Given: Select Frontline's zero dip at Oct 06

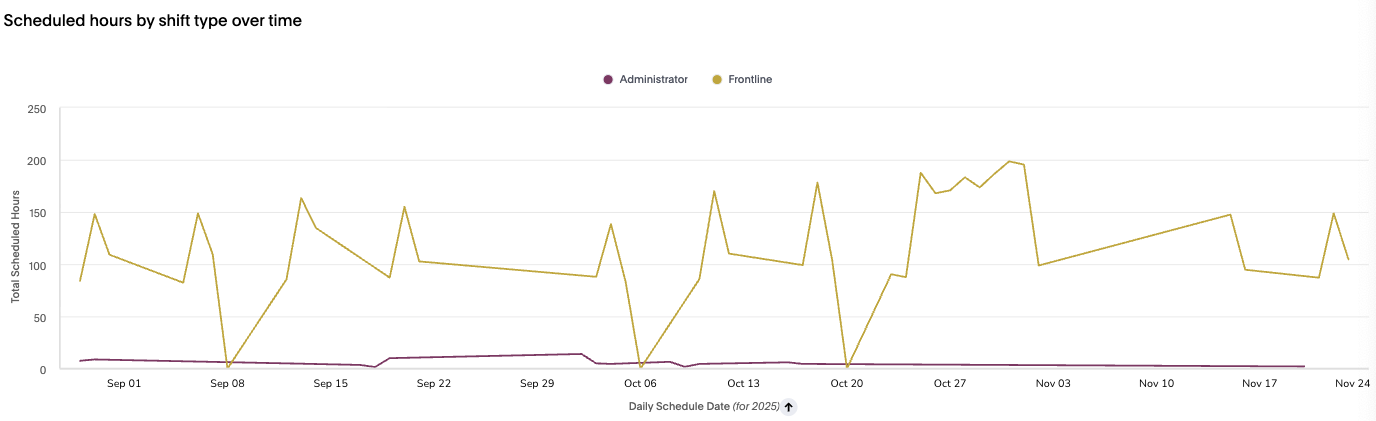Looking at the screenshot, I should pyautogui.click(x=641, y=367).
